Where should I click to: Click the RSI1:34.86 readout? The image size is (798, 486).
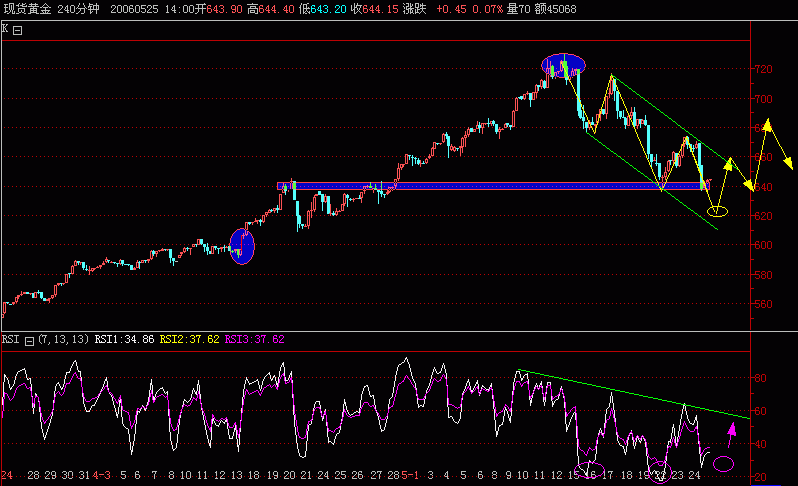pyautogui.click(x=124, y=339)
